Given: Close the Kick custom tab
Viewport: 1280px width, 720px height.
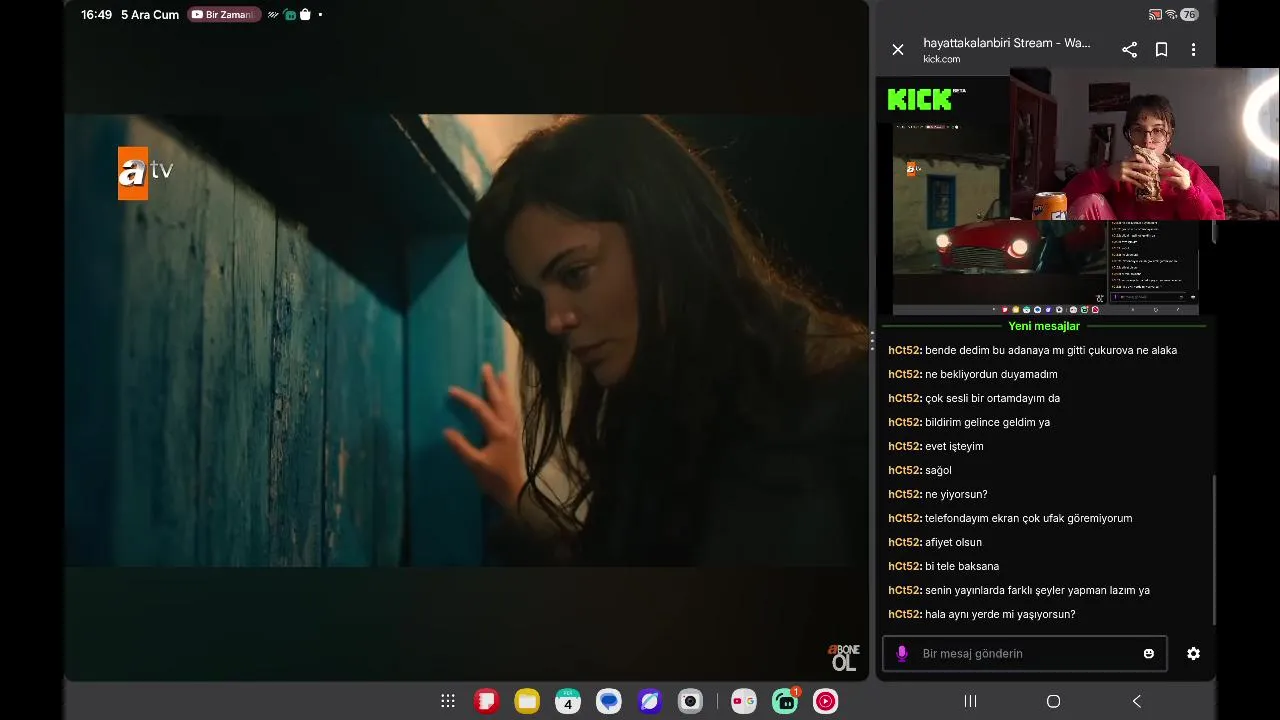Looking at the screenshot, I should [x=898, y=50].
